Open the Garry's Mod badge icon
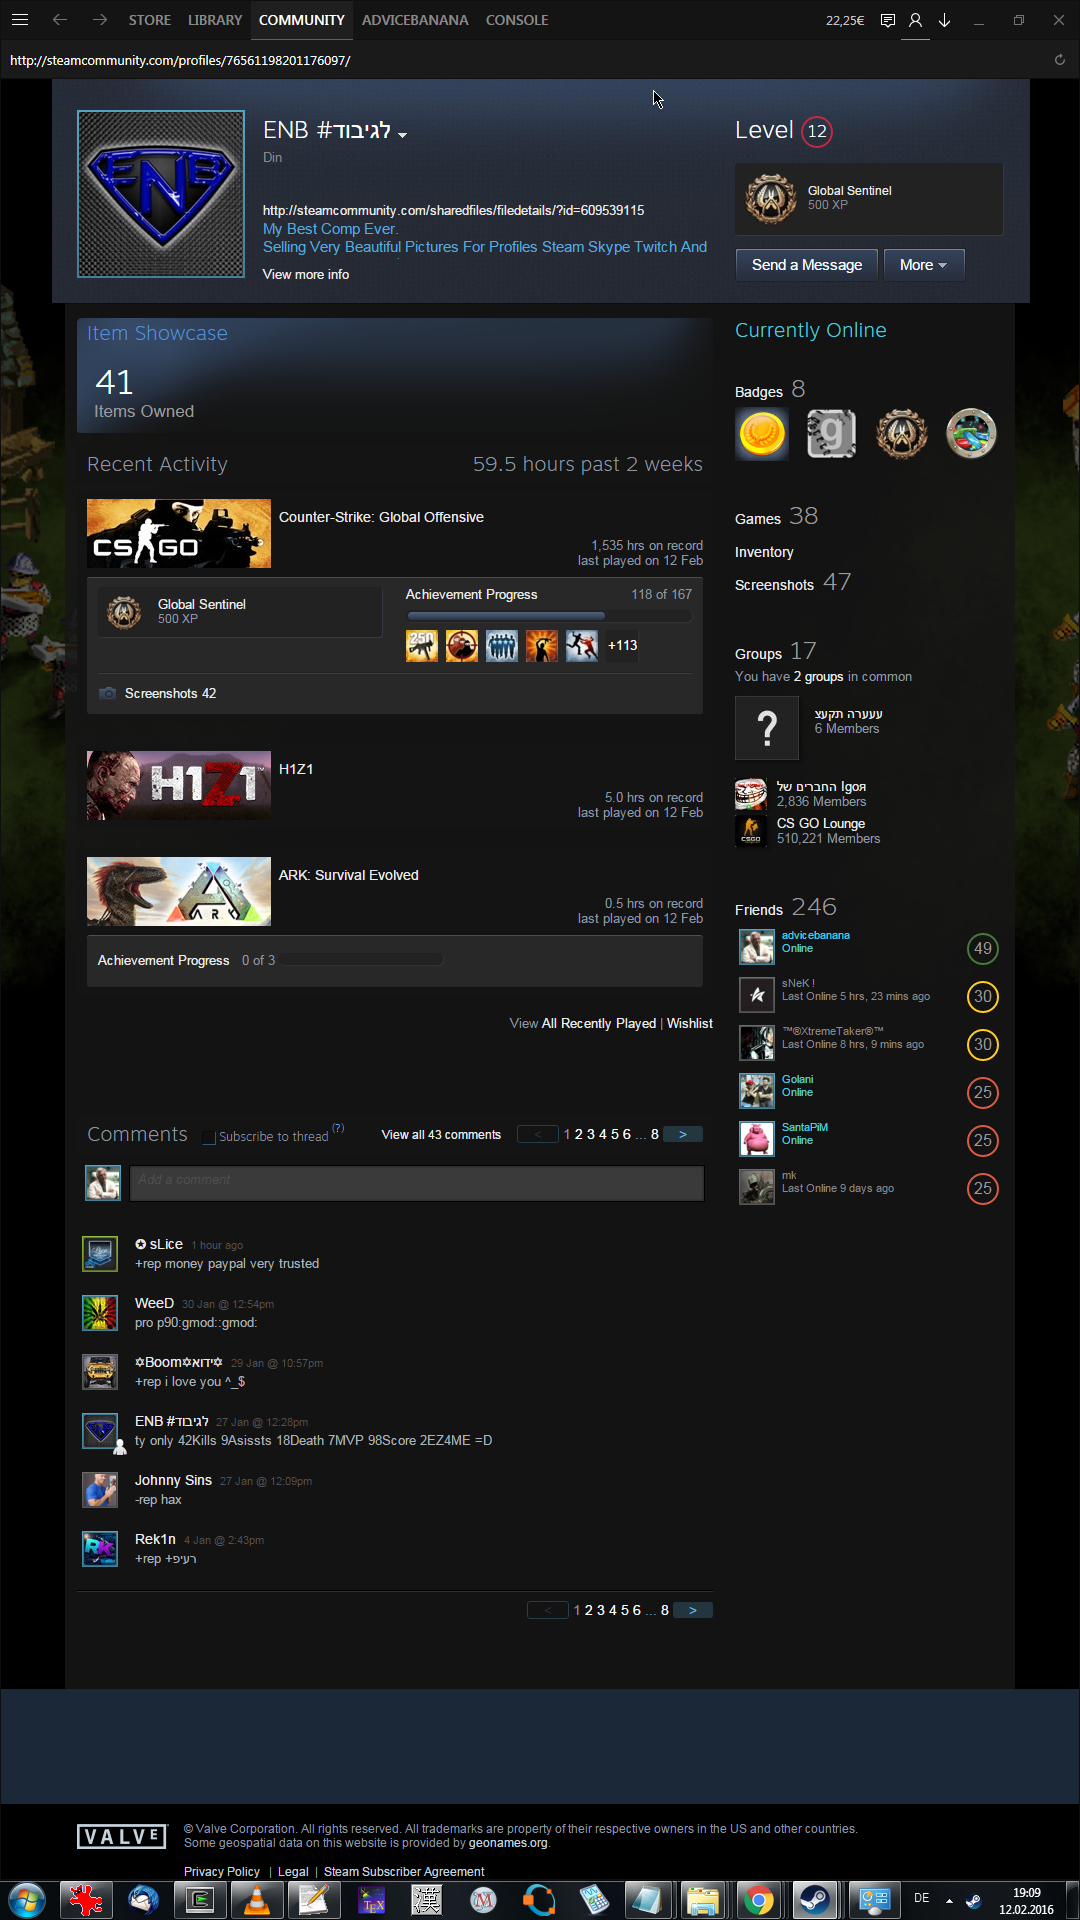Screen dimensions: 1080x1920 (x=831, y=434)
